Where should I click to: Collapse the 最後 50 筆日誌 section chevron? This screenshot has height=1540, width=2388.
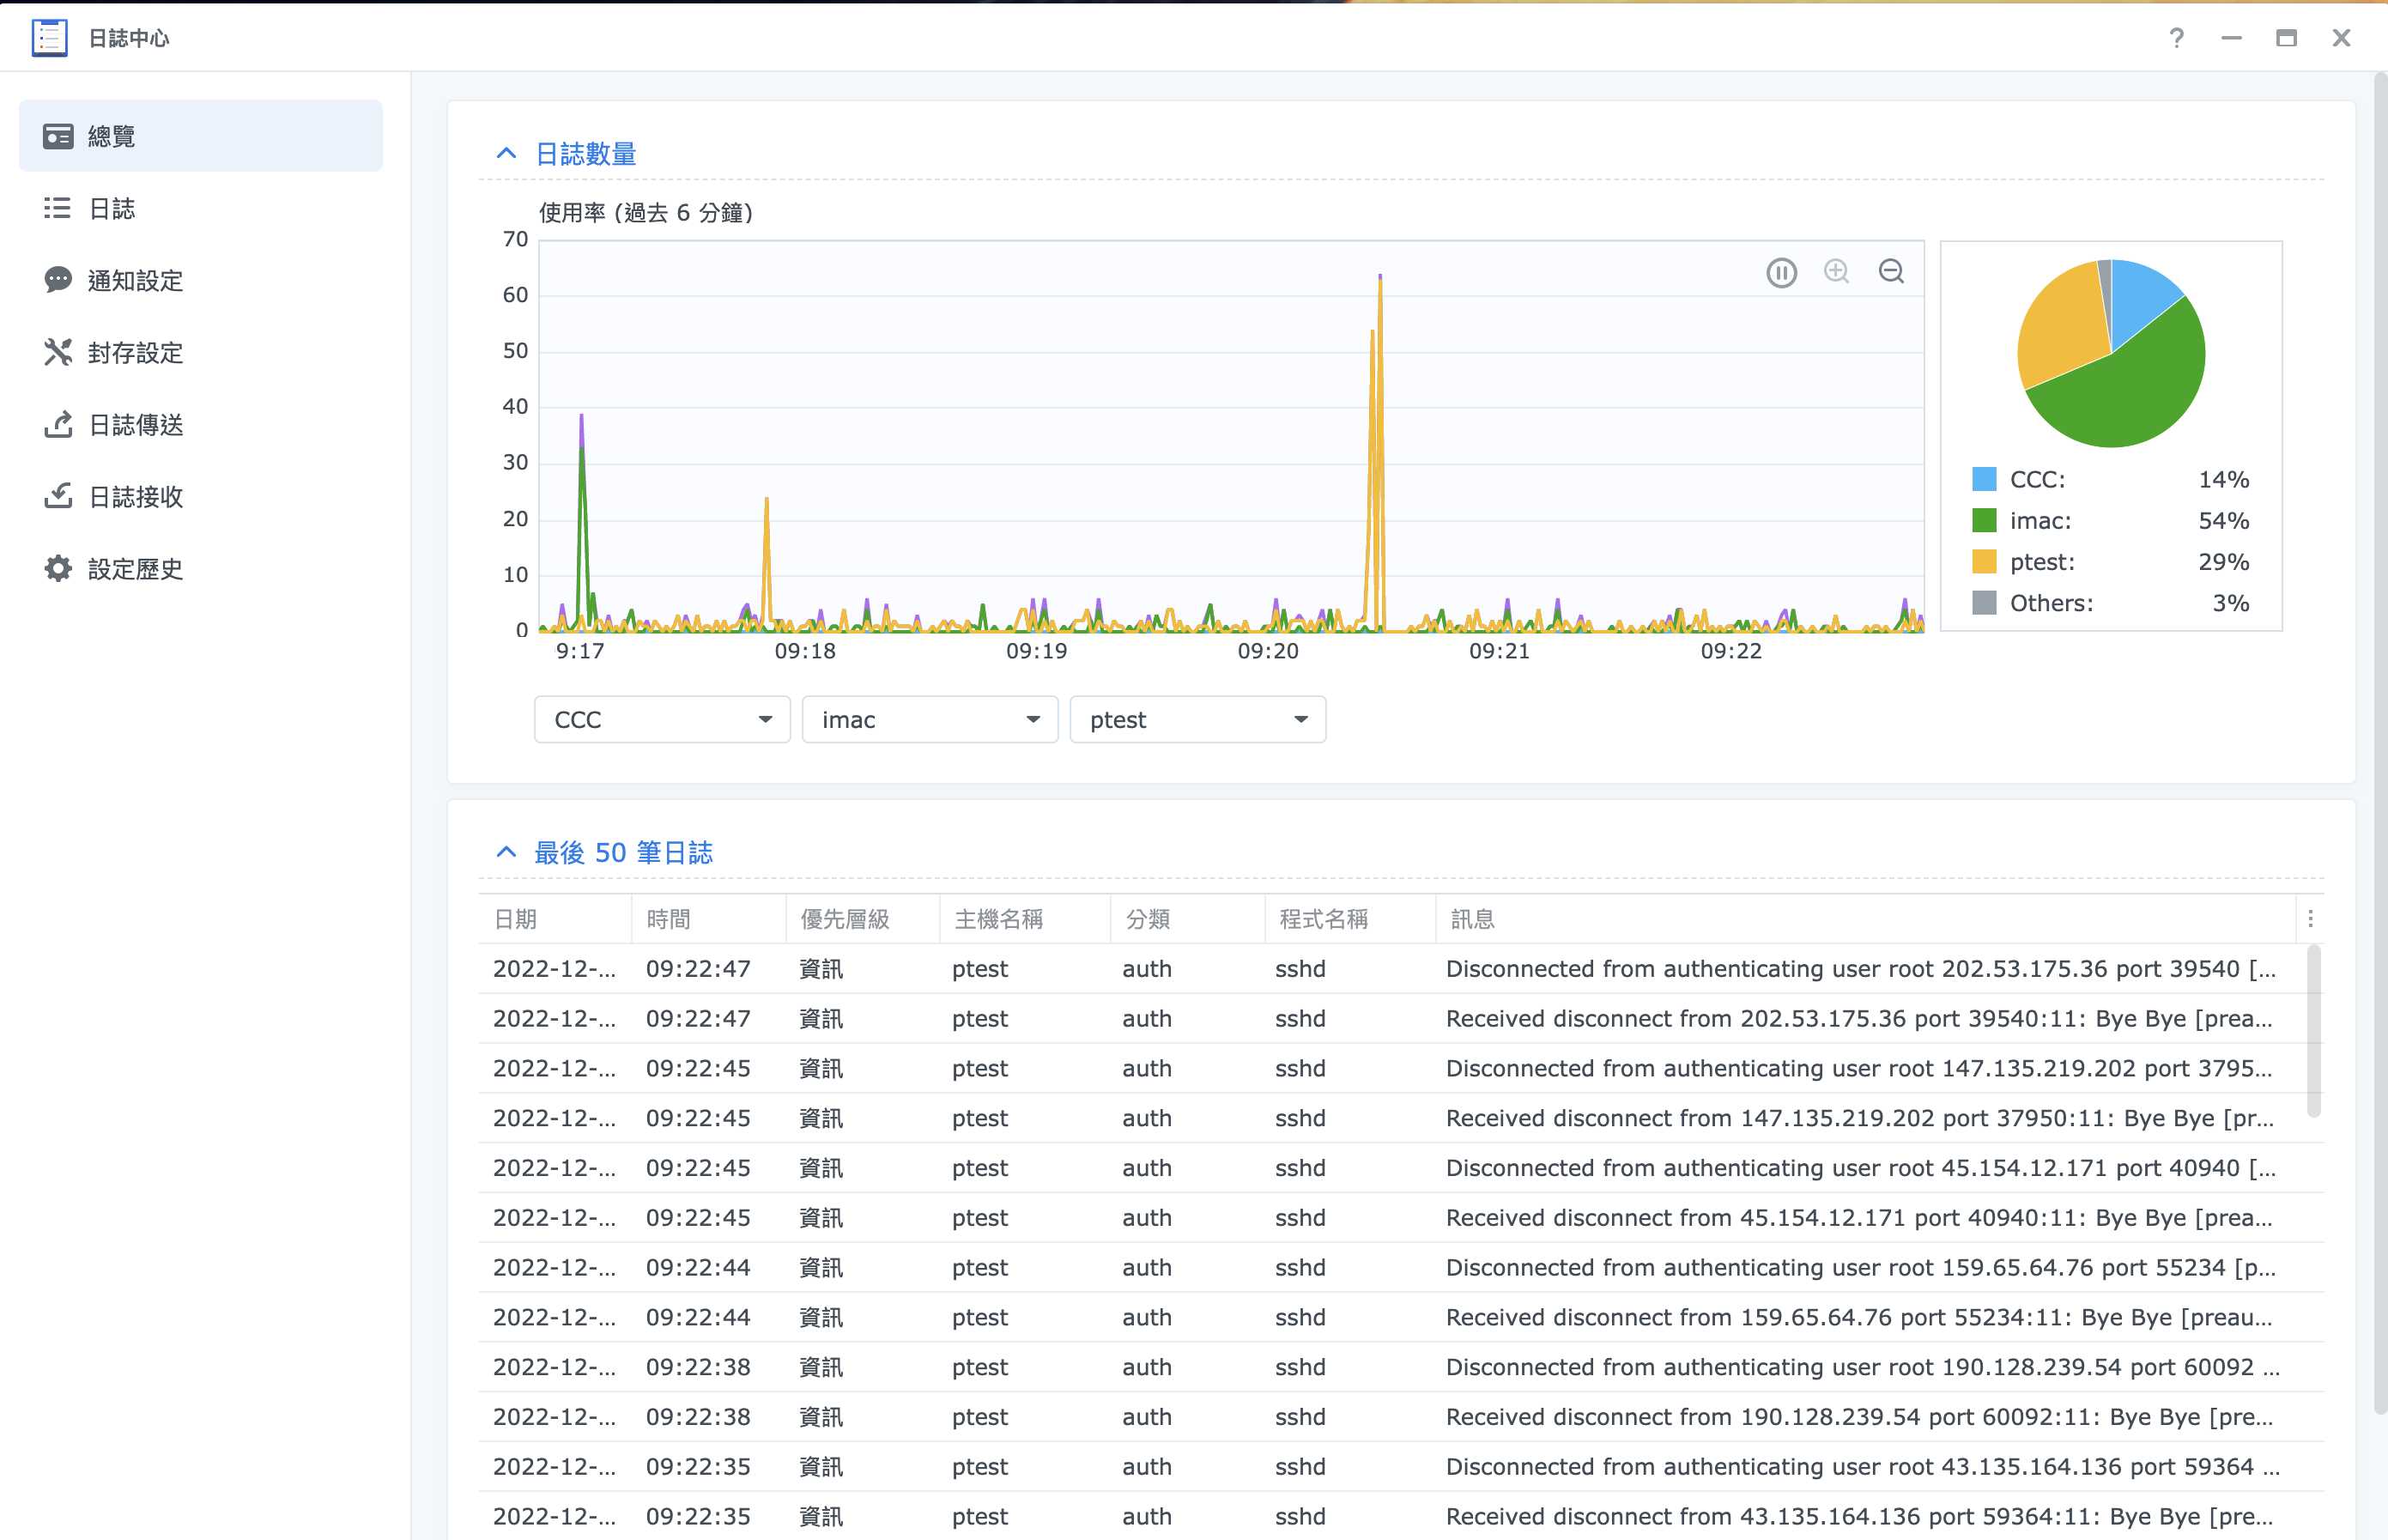tap(506, 852)
